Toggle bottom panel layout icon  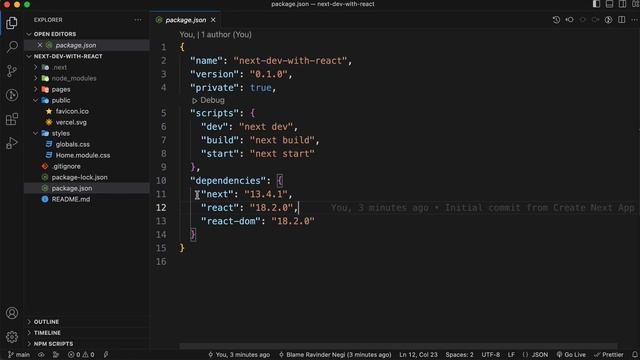tap(609, 4)
